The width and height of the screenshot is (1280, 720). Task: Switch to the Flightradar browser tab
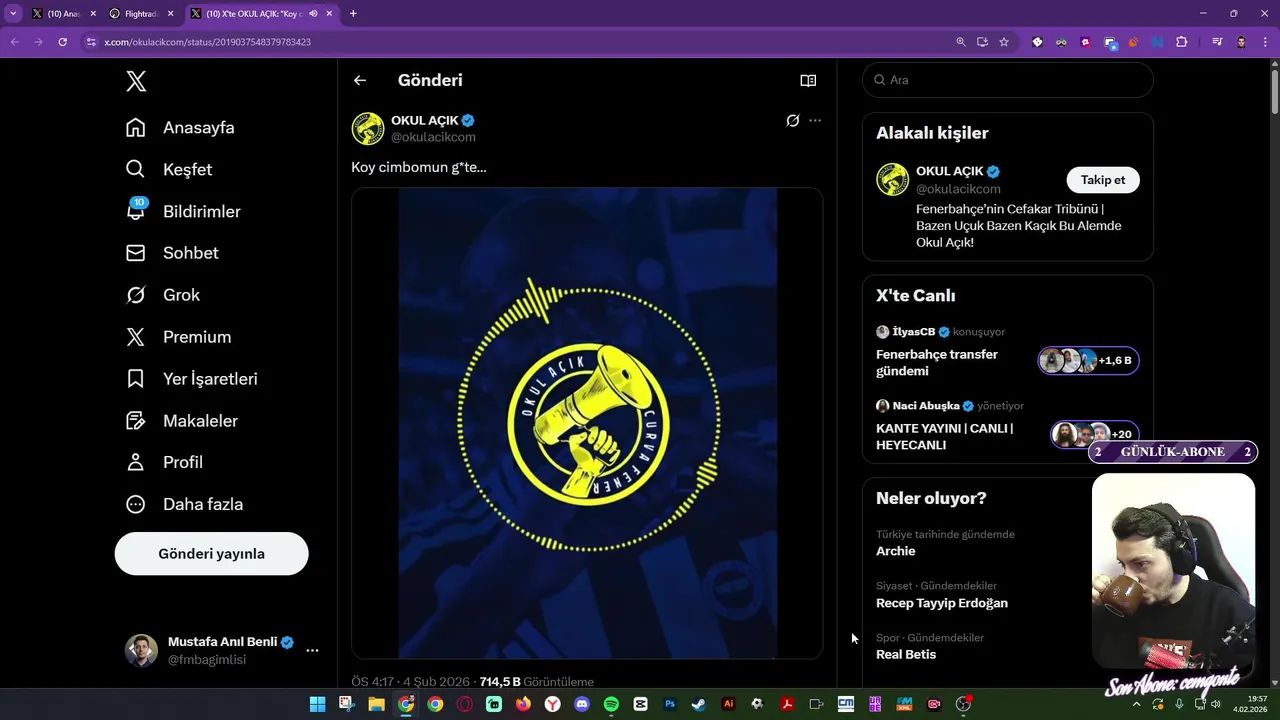coord(140,14)
